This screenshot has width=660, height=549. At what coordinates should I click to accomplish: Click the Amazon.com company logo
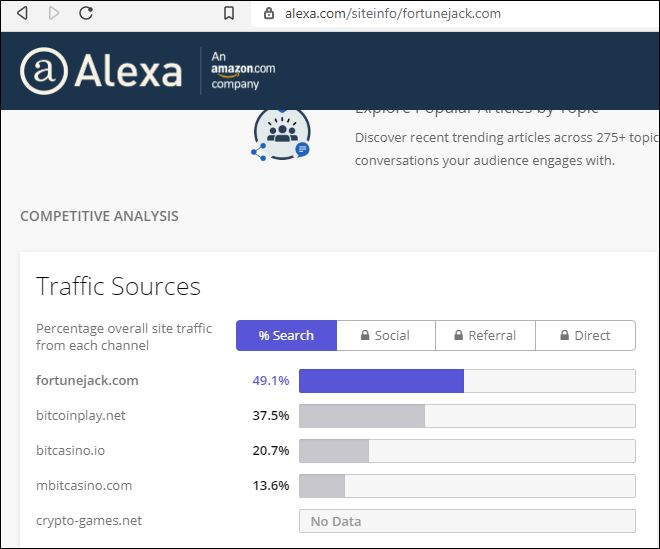click(x=243, y=70)
